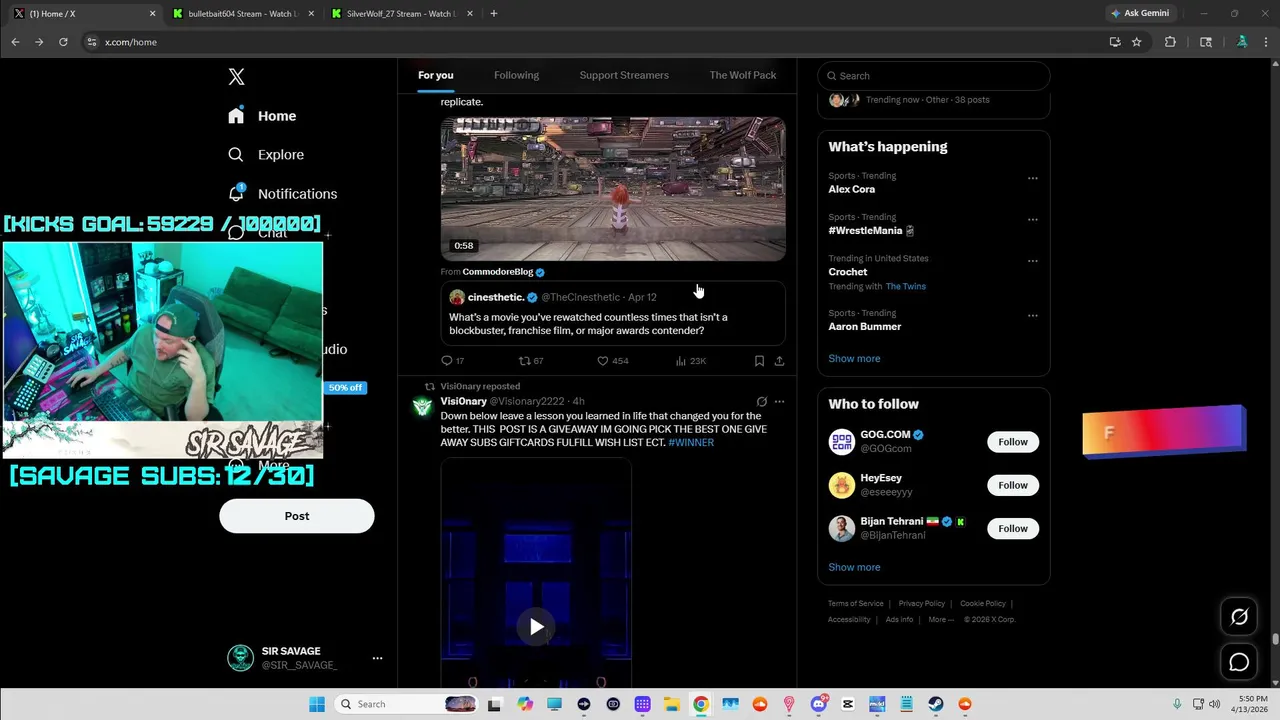The width and height of the screenshot is (1280, 720).
Task: Follow Bijan Tehrani
Action: [x=1013, y=528]
